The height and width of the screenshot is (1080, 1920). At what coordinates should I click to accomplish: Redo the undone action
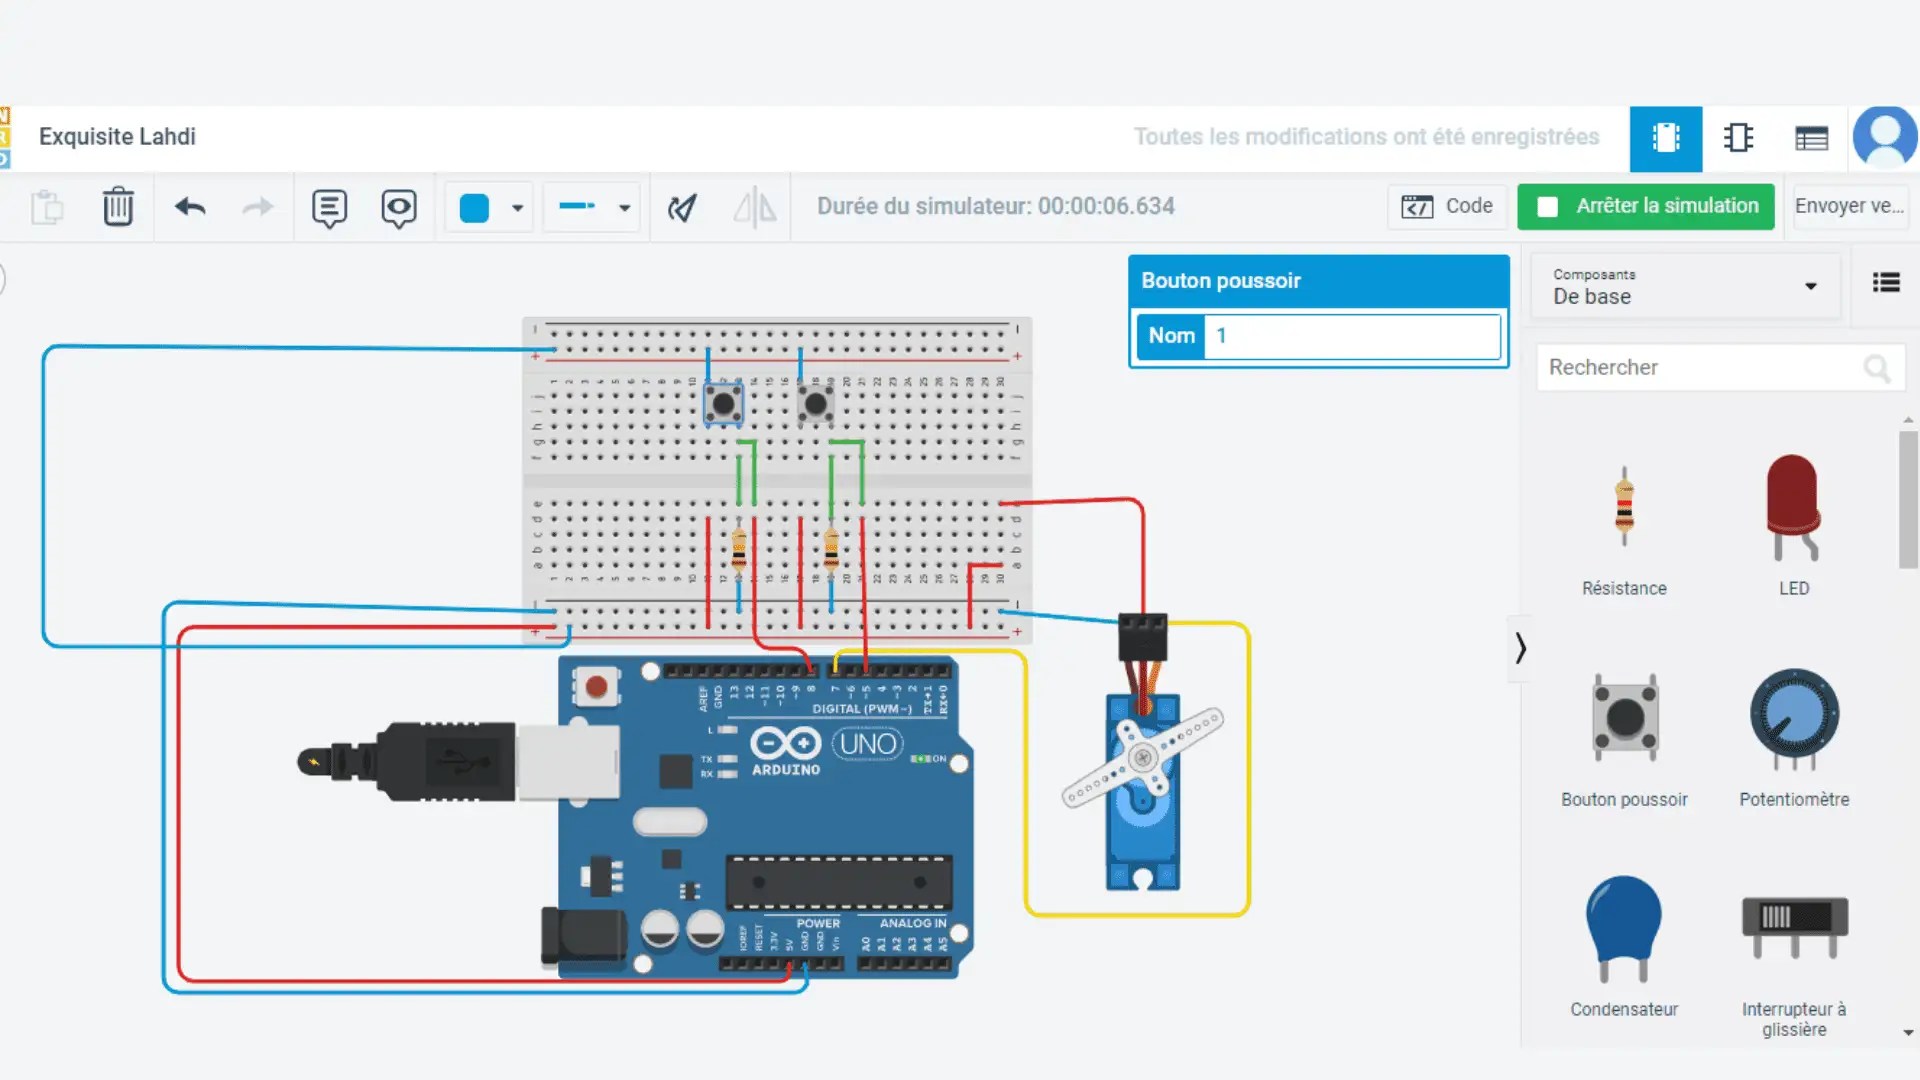[257, 207]
